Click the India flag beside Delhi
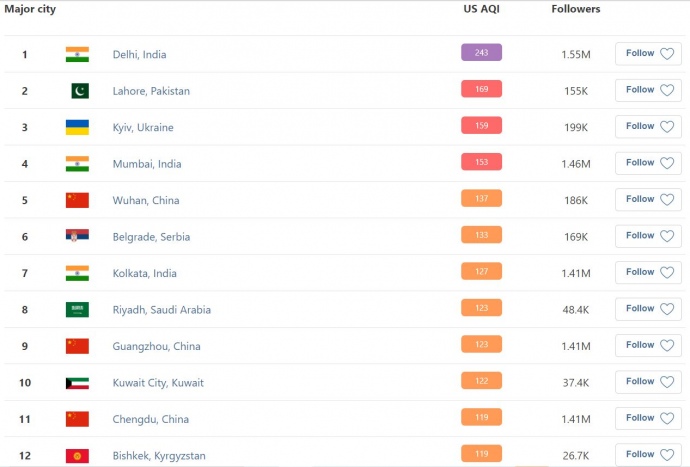 pyautogui.click(x=77, y=54)
